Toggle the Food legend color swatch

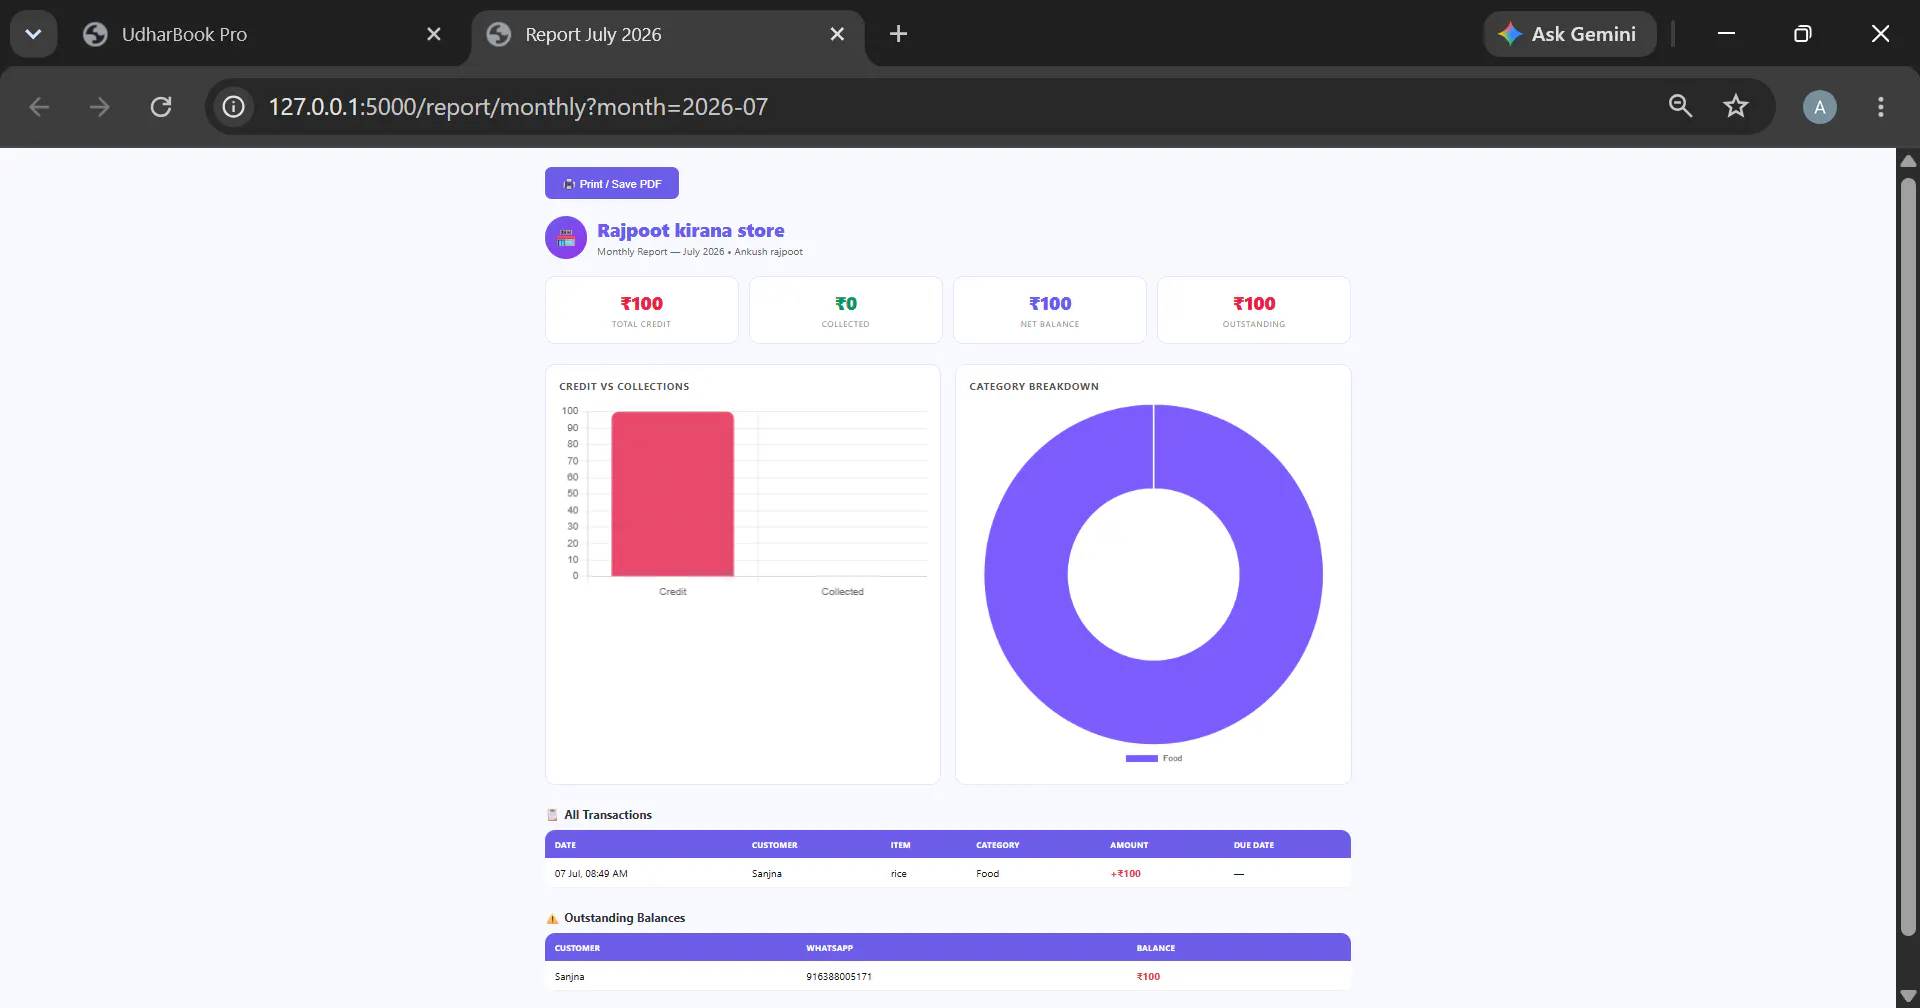click(x=1141, y=758)
